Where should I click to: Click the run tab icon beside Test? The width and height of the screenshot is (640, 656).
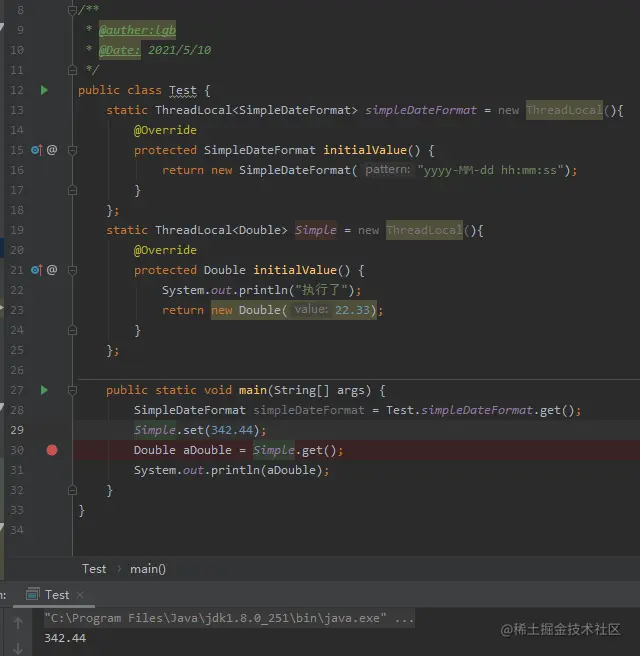tap(32, 594)
